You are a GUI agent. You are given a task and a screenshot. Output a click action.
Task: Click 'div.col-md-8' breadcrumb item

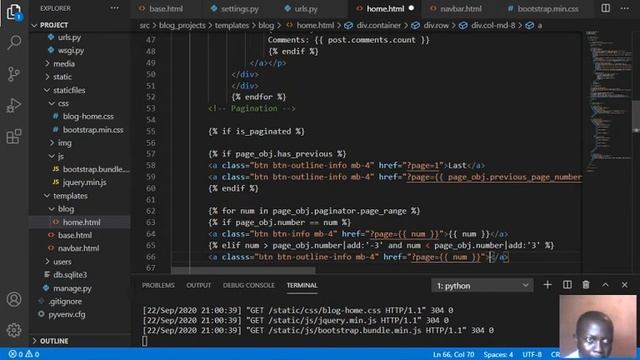[493, 25]
